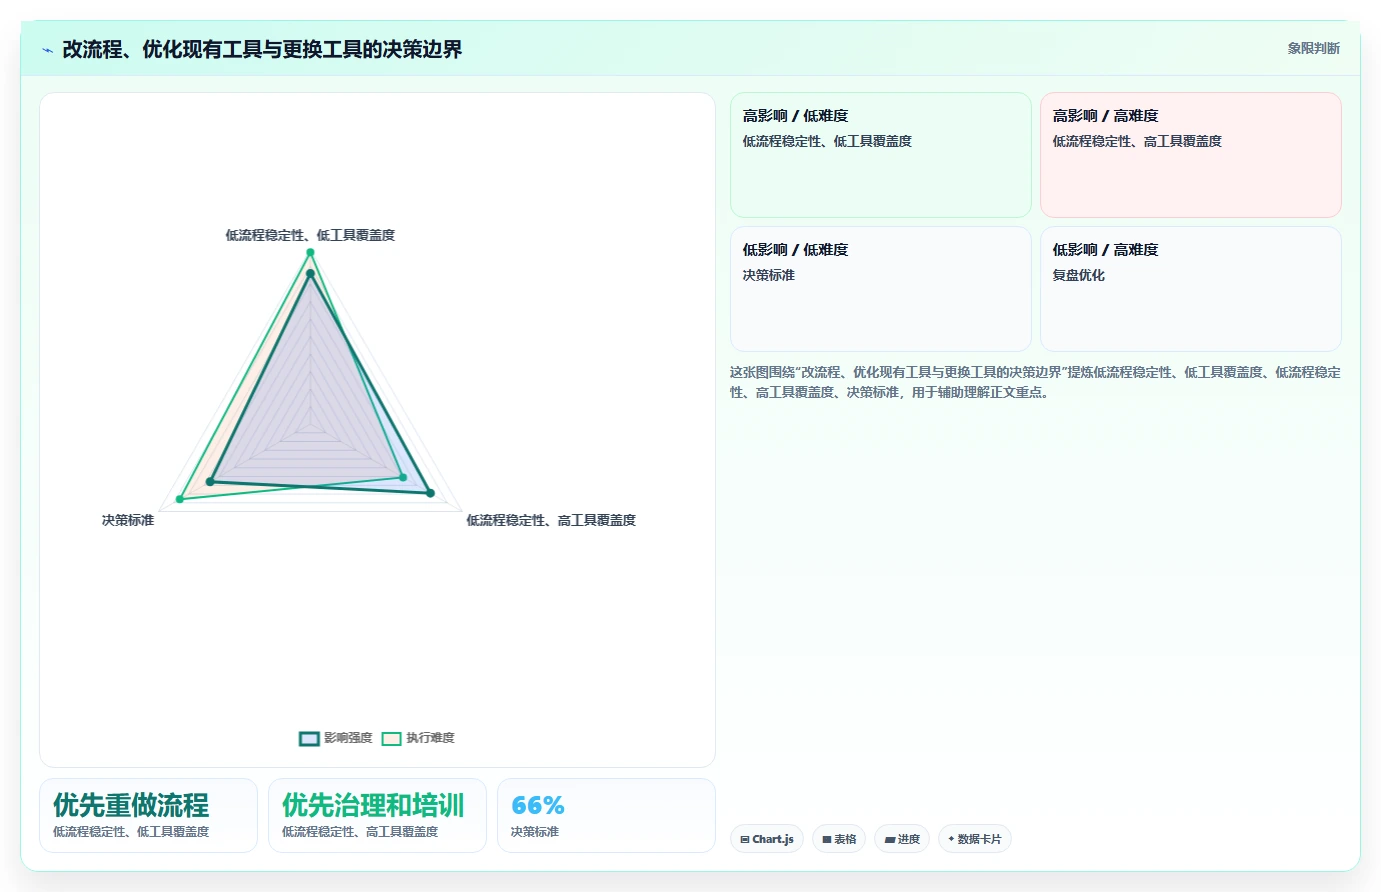Click the lower-right 影响强度 radar point
The height and width of the screenshot is (892, 1381).
pos(430,493)
